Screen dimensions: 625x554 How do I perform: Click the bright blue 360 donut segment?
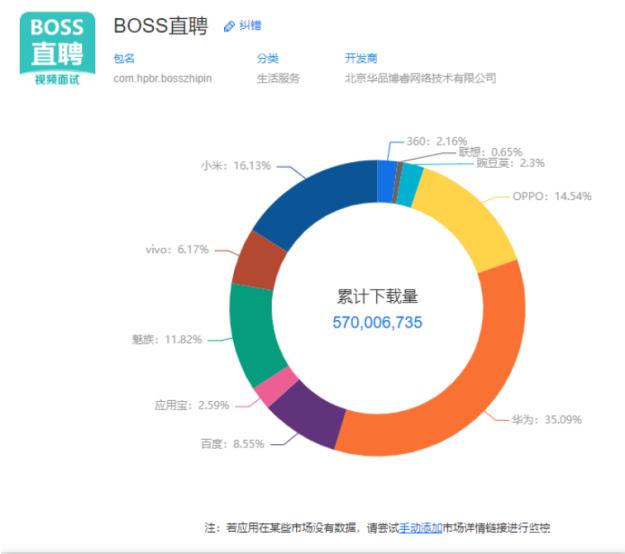click(386, 181)
